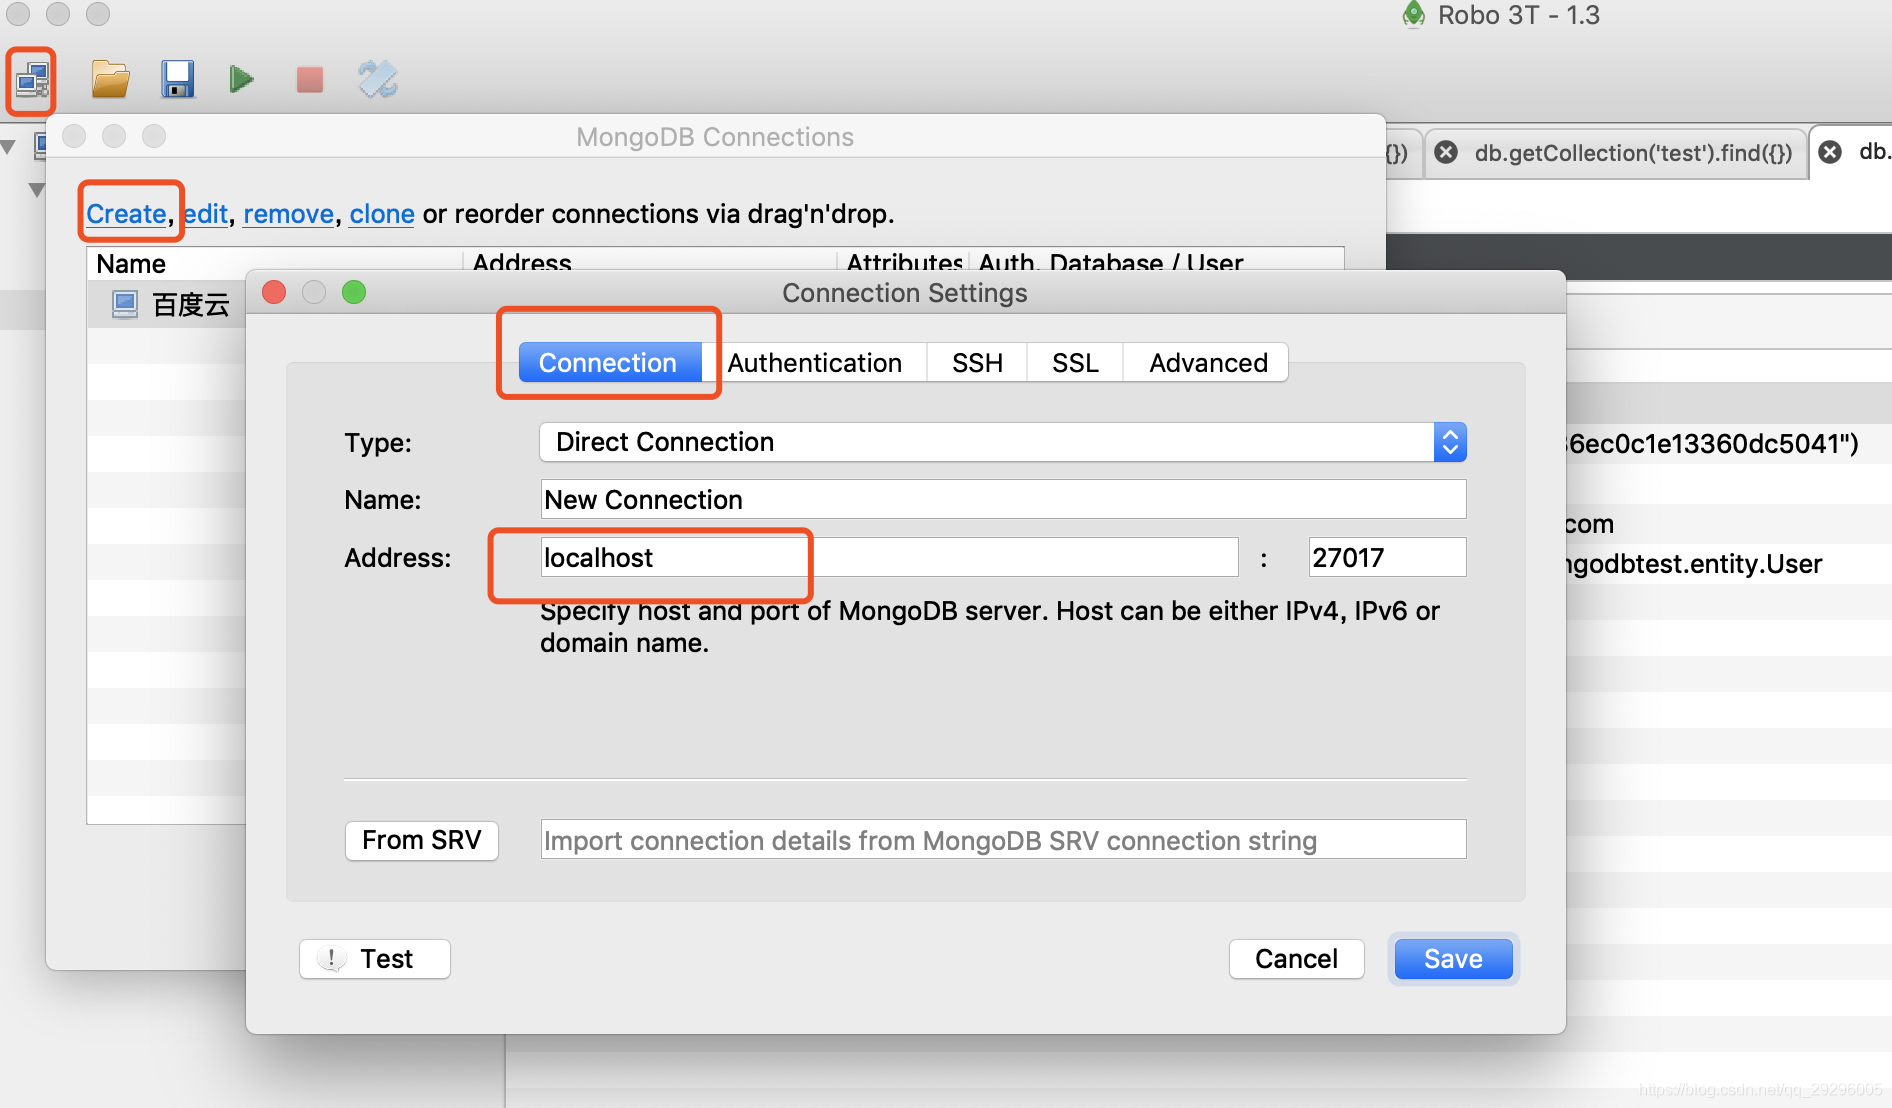
Task: Click the green Execute play icon
Action: pyautogui.click(x=241, y=79)
